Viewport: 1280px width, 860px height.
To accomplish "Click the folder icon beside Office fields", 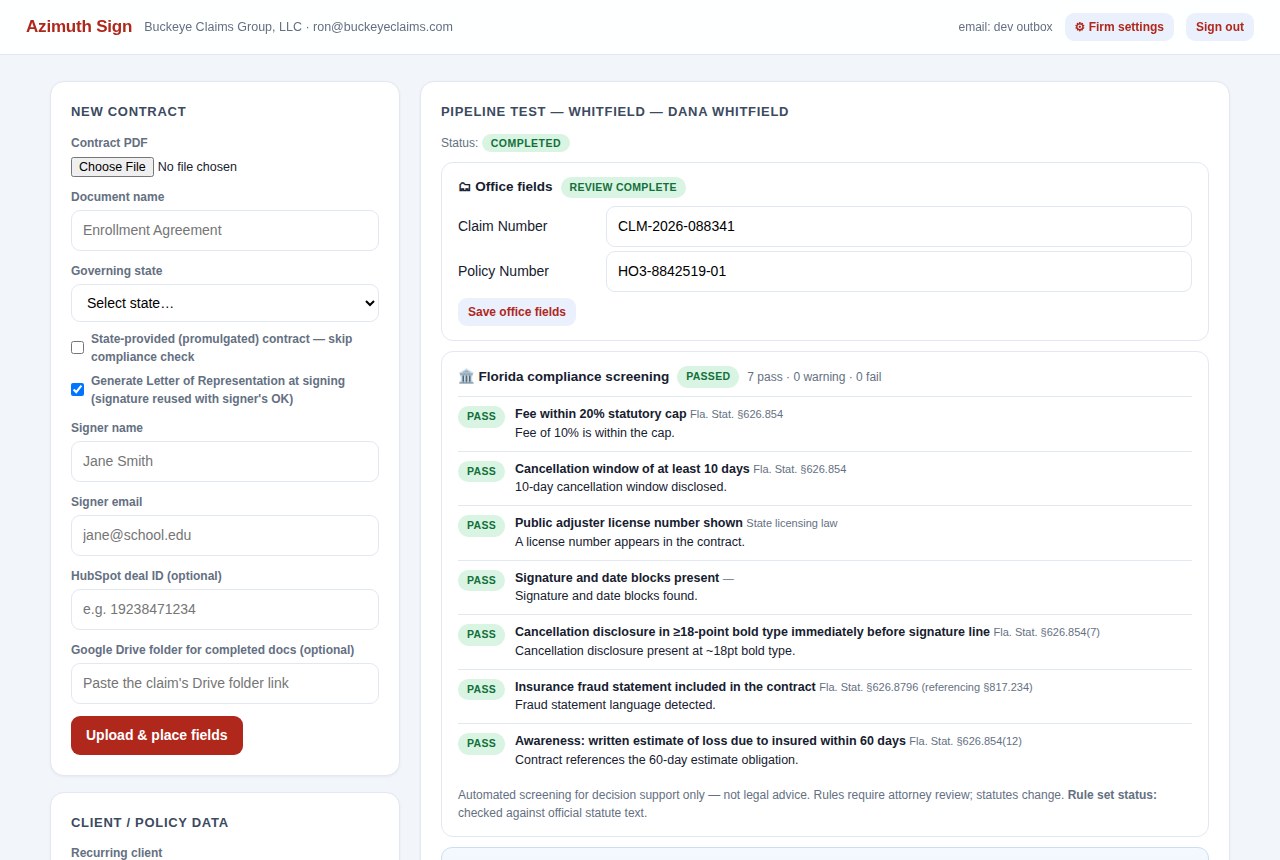I will [x=465, y=187].
